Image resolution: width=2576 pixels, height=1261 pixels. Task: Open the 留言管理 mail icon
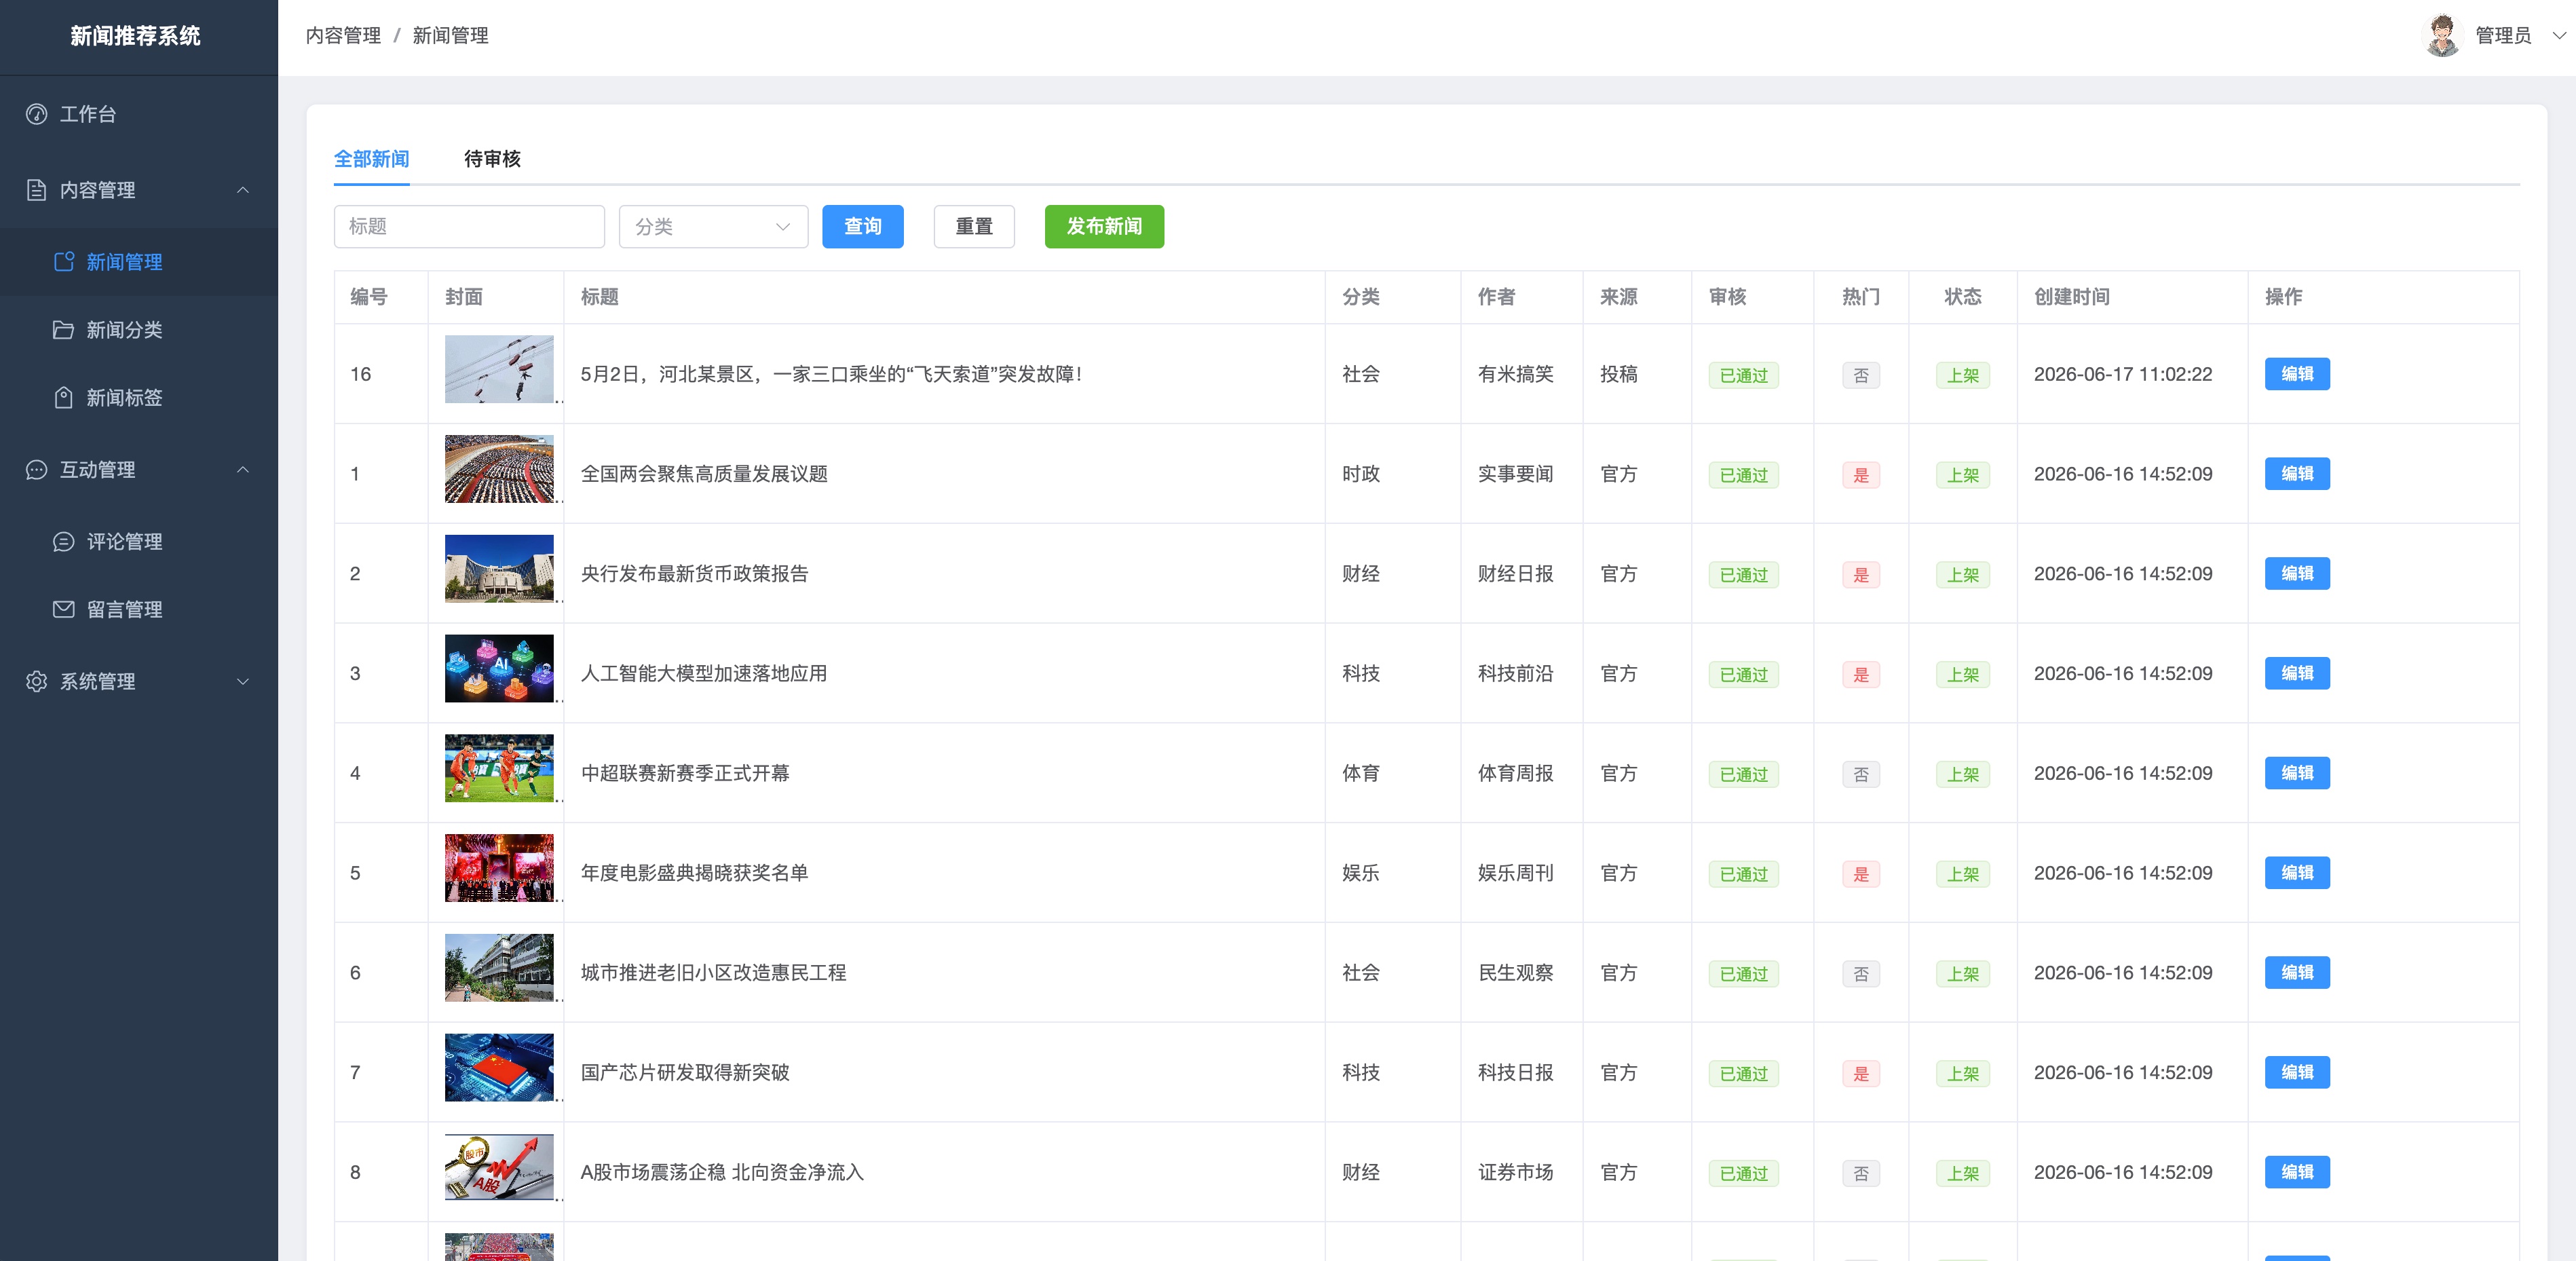point(63,610)
